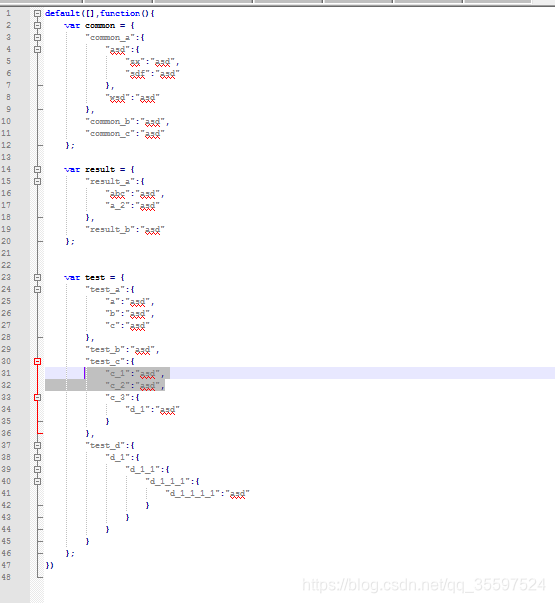Click line number 31 in the margin
Screen dimensions: 555x603
6,373
